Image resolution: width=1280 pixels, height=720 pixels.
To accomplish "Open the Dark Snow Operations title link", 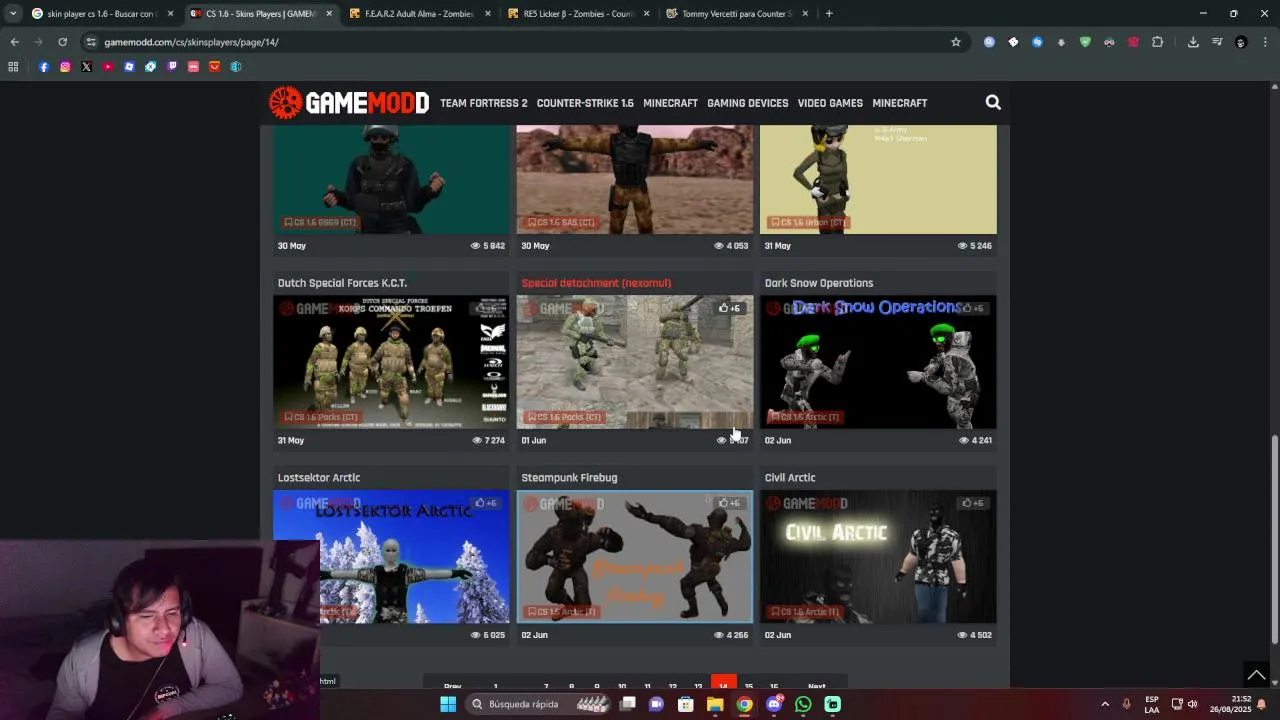I will 819,283.
